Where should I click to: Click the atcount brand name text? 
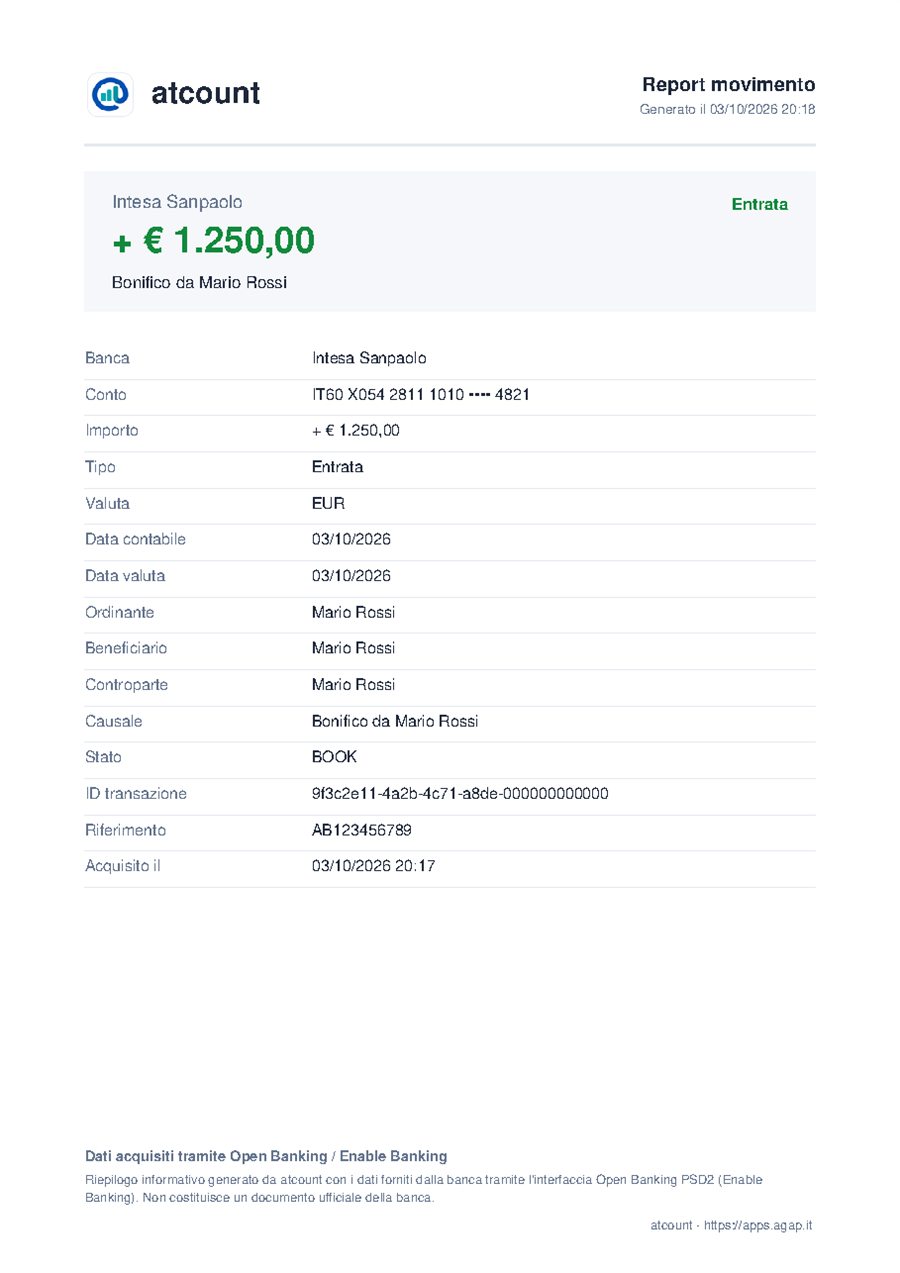click(x=205, y=94)
